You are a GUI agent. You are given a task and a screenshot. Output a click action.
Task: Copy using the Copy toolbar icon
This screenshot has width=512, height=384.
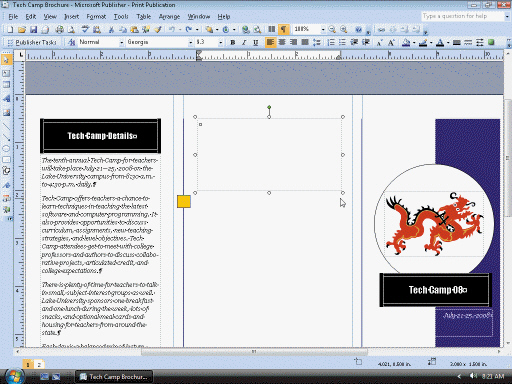[123, 30]
